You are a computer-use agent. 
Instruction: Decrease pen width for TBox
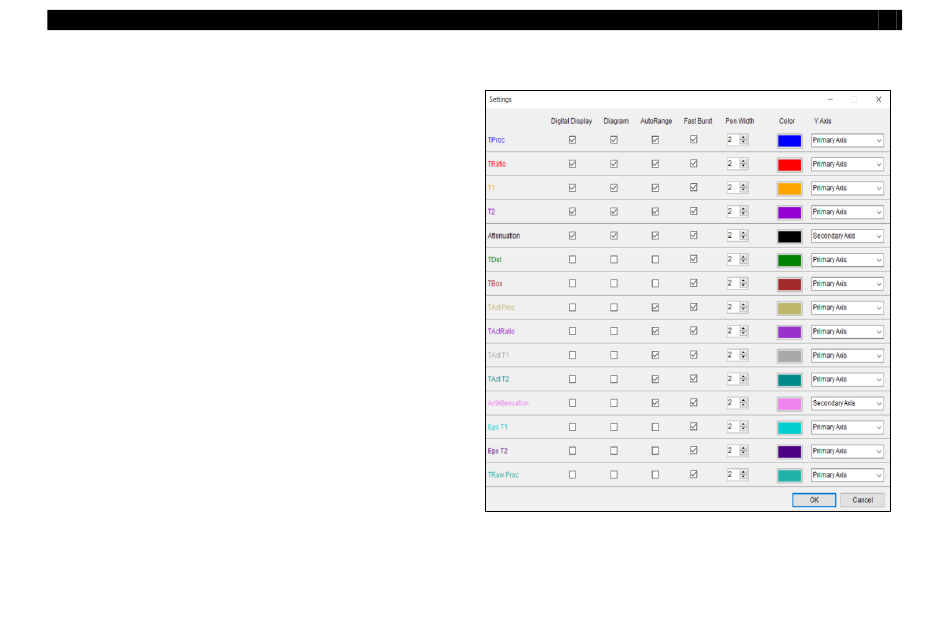pyautogui.click(x=743, y=286)
